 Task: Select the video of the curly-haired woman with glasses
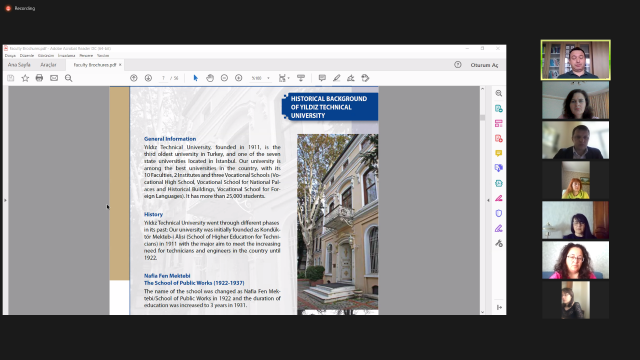click(x=576, y=260)
